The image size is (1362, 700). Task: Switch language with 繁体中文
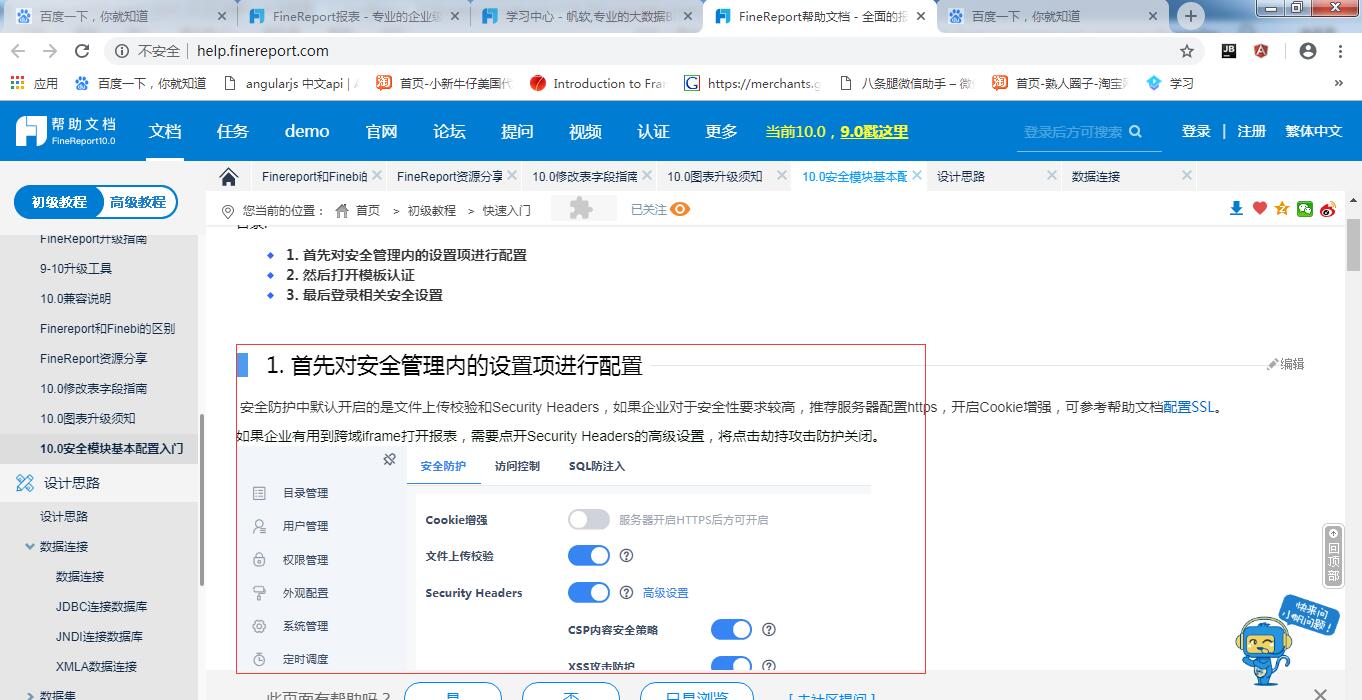1313,131
